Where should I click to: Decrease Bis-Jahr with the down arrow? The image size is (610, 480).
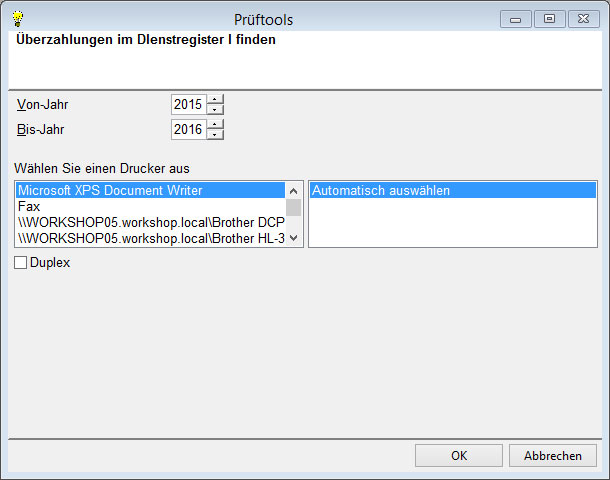pyautogui.click(x=216, y=134)
